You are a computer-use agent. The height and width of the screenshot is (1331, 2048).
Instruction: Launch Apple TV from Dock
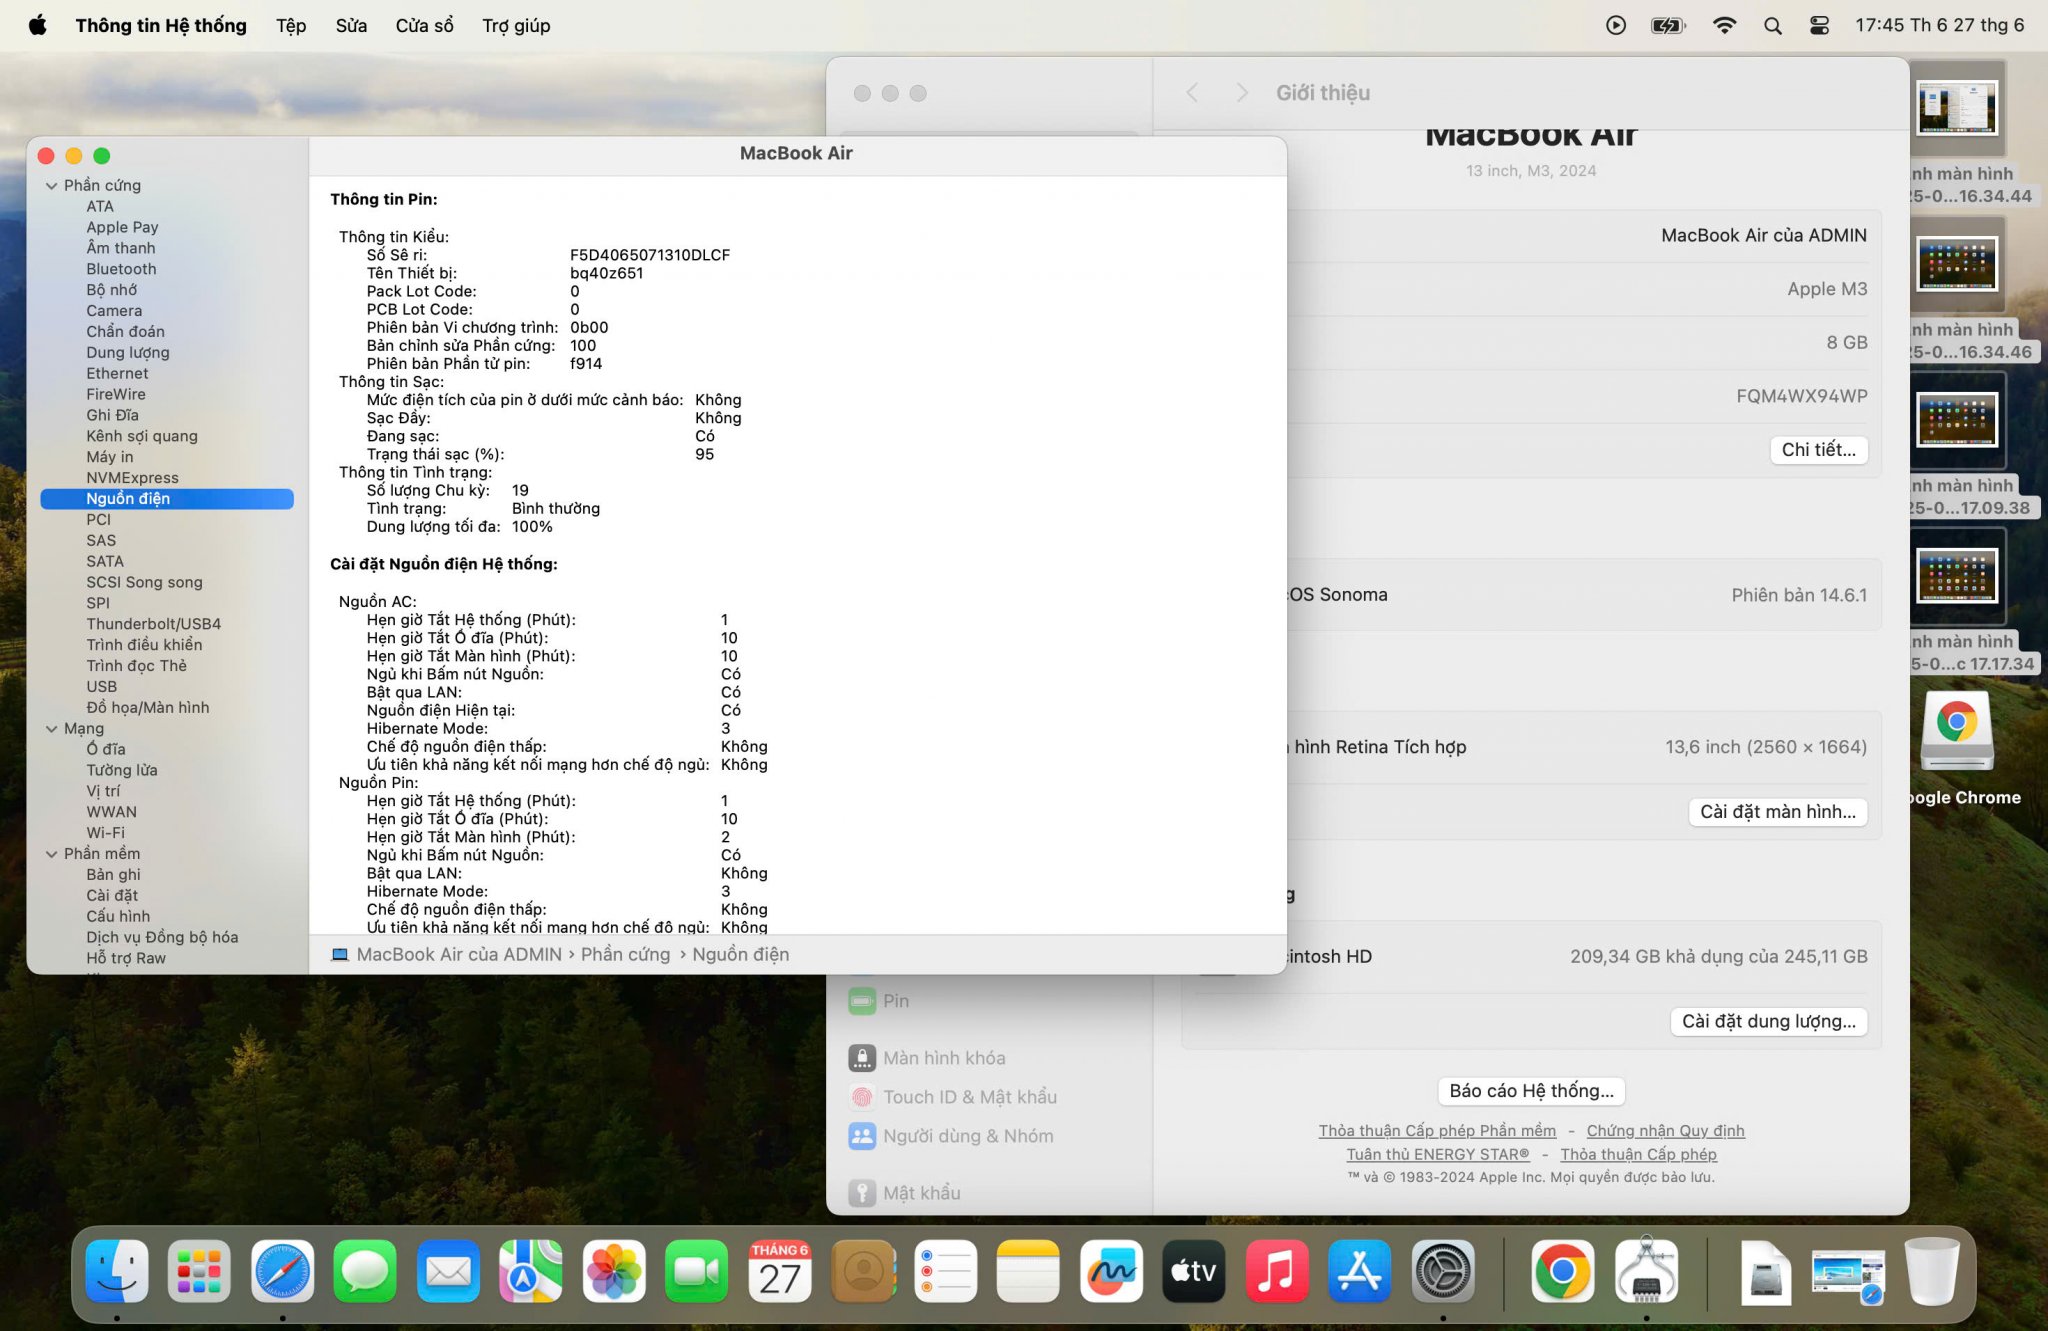click(1194, 1271)
